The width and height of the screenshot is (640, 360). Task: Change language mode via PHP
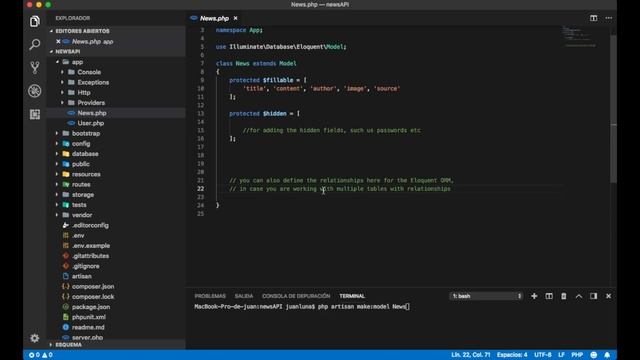coord(577,355)
